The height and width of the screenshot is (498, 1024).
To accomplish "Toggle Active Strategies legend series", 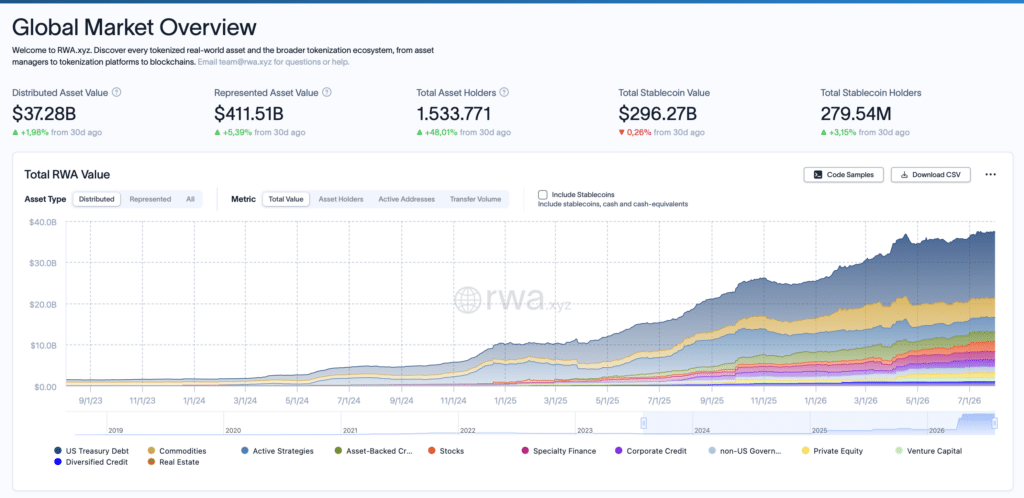I will click(277, 451).
